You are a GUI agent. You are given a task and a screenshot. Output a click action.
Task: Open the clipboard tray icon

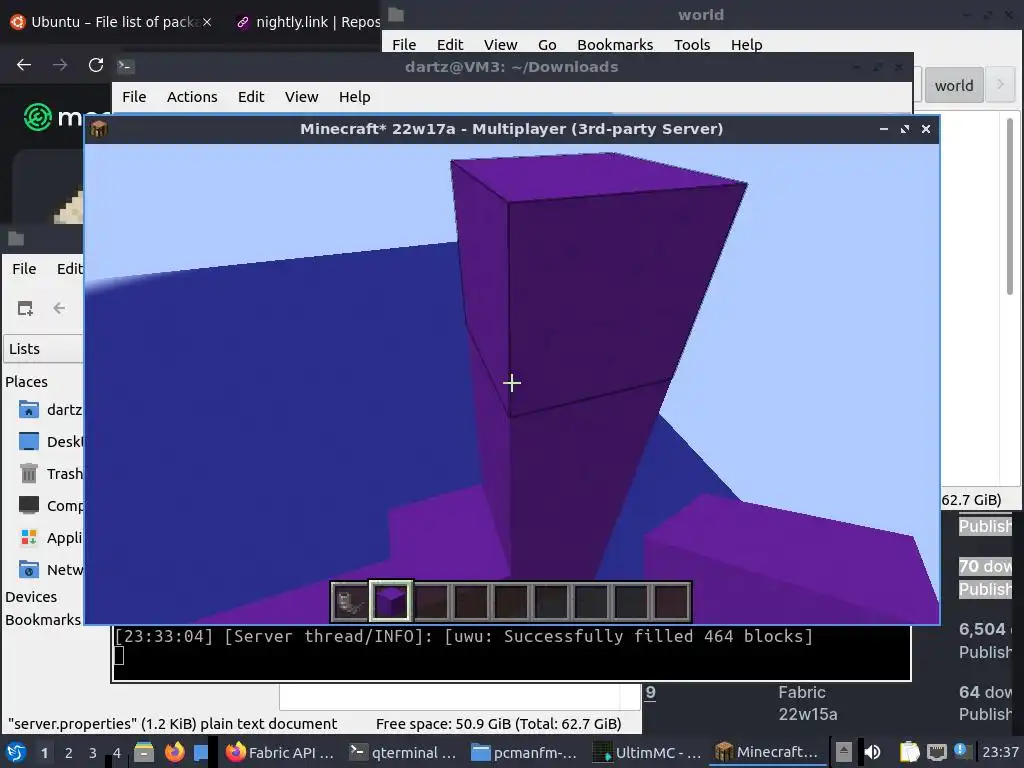coord(909,752)
